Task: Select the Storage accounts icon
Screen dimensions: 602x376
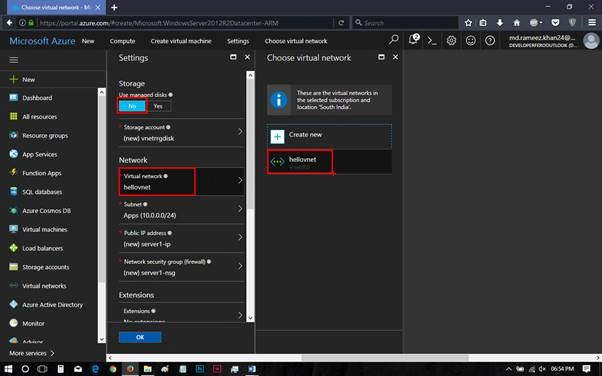Action: (x=13, y=267)
